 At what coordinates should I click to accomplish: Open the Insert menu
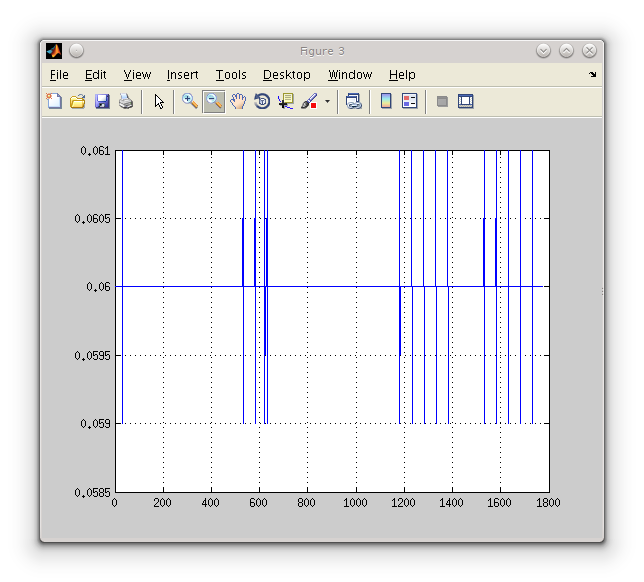coord(182,75)
